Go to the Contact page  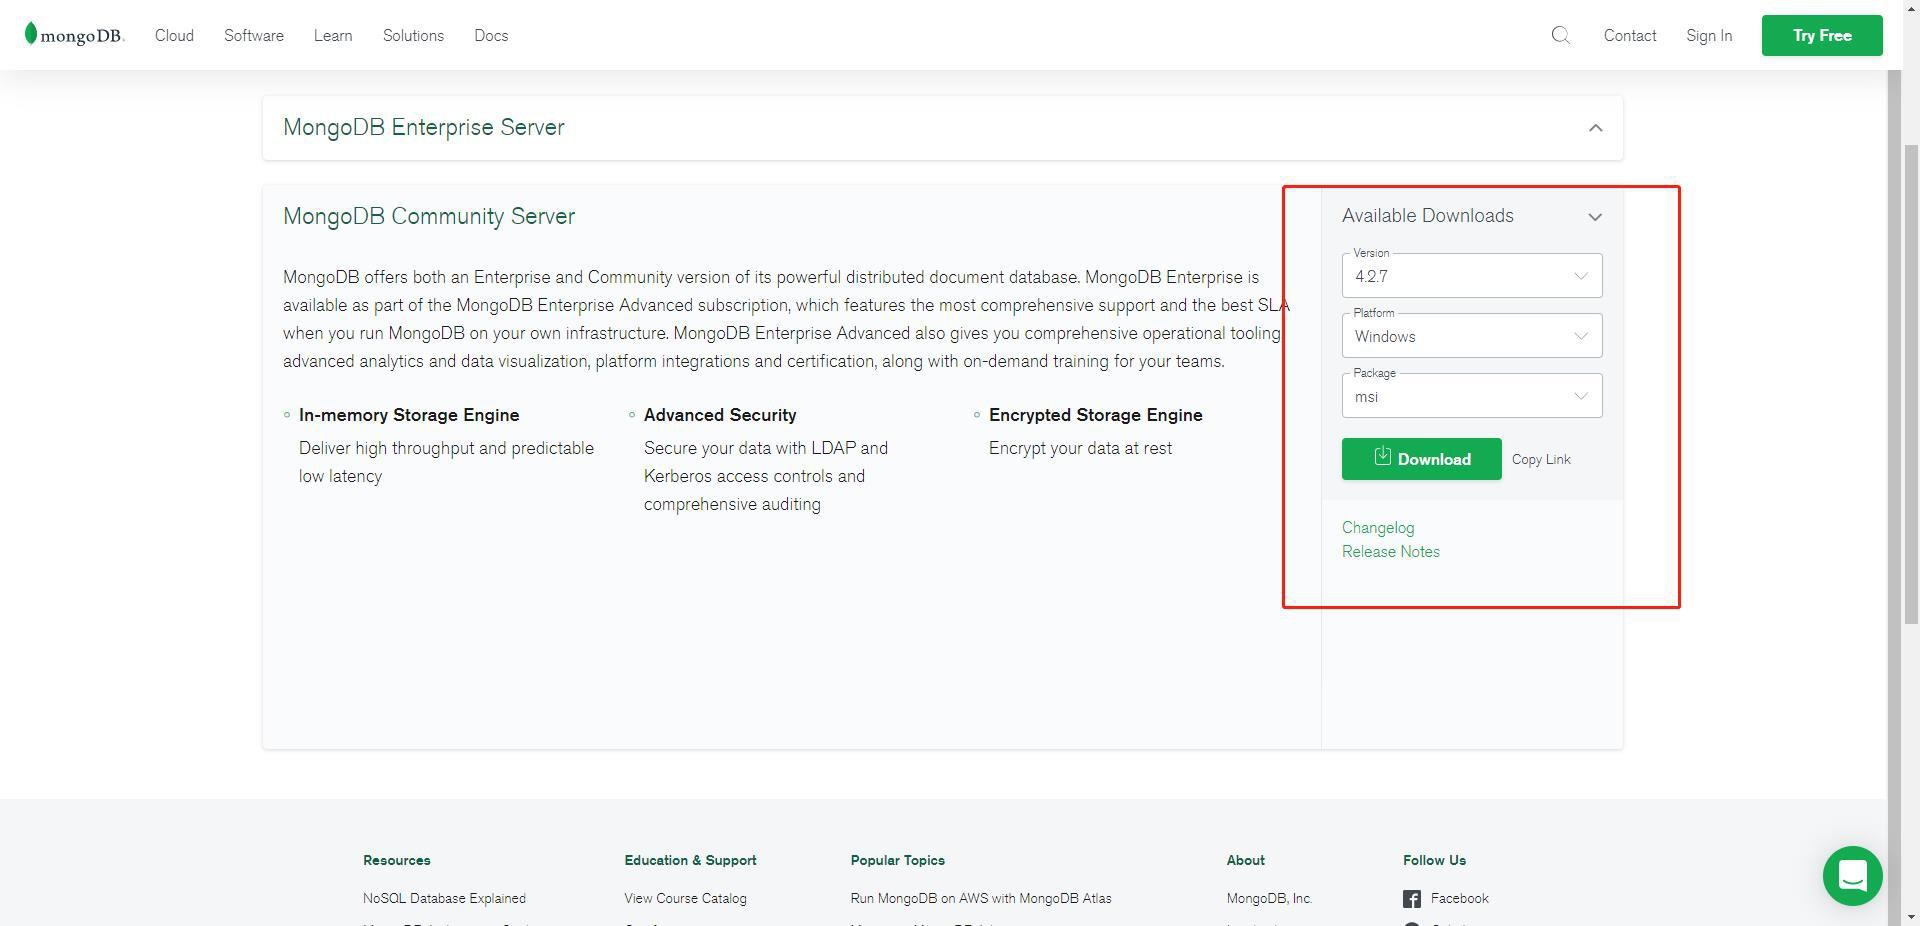1630,35
